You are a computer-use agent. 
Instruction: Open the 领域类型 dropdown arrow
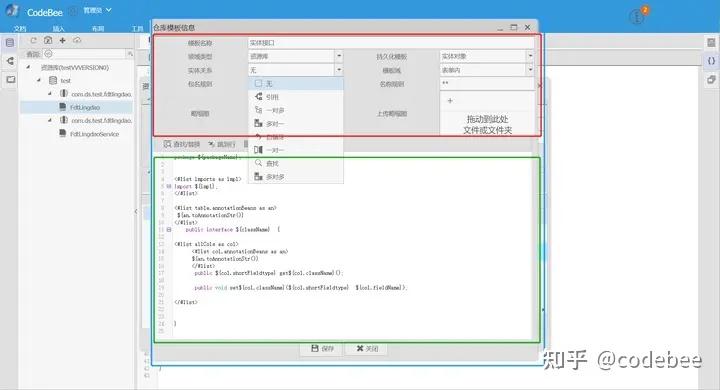pos(339,56)
